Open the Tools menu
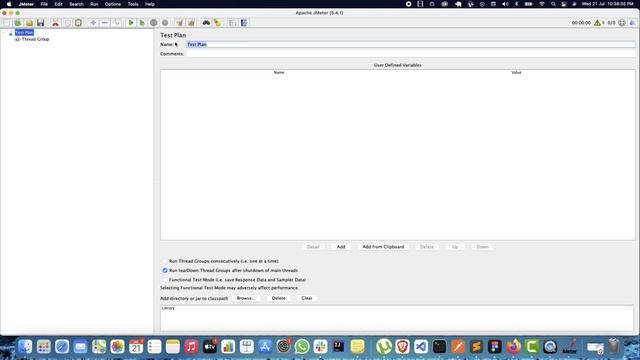The height and width of the screenshot is (360, 640). 133,4
